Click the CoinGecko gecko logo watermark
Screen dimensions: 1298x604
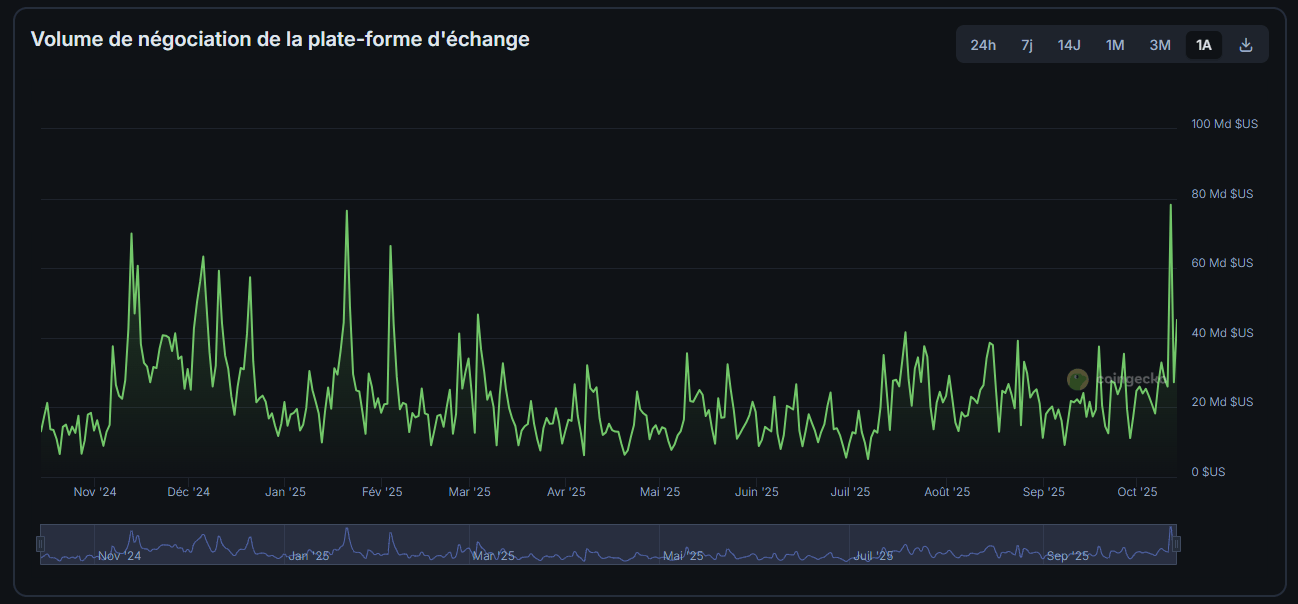coord(1078,379)
